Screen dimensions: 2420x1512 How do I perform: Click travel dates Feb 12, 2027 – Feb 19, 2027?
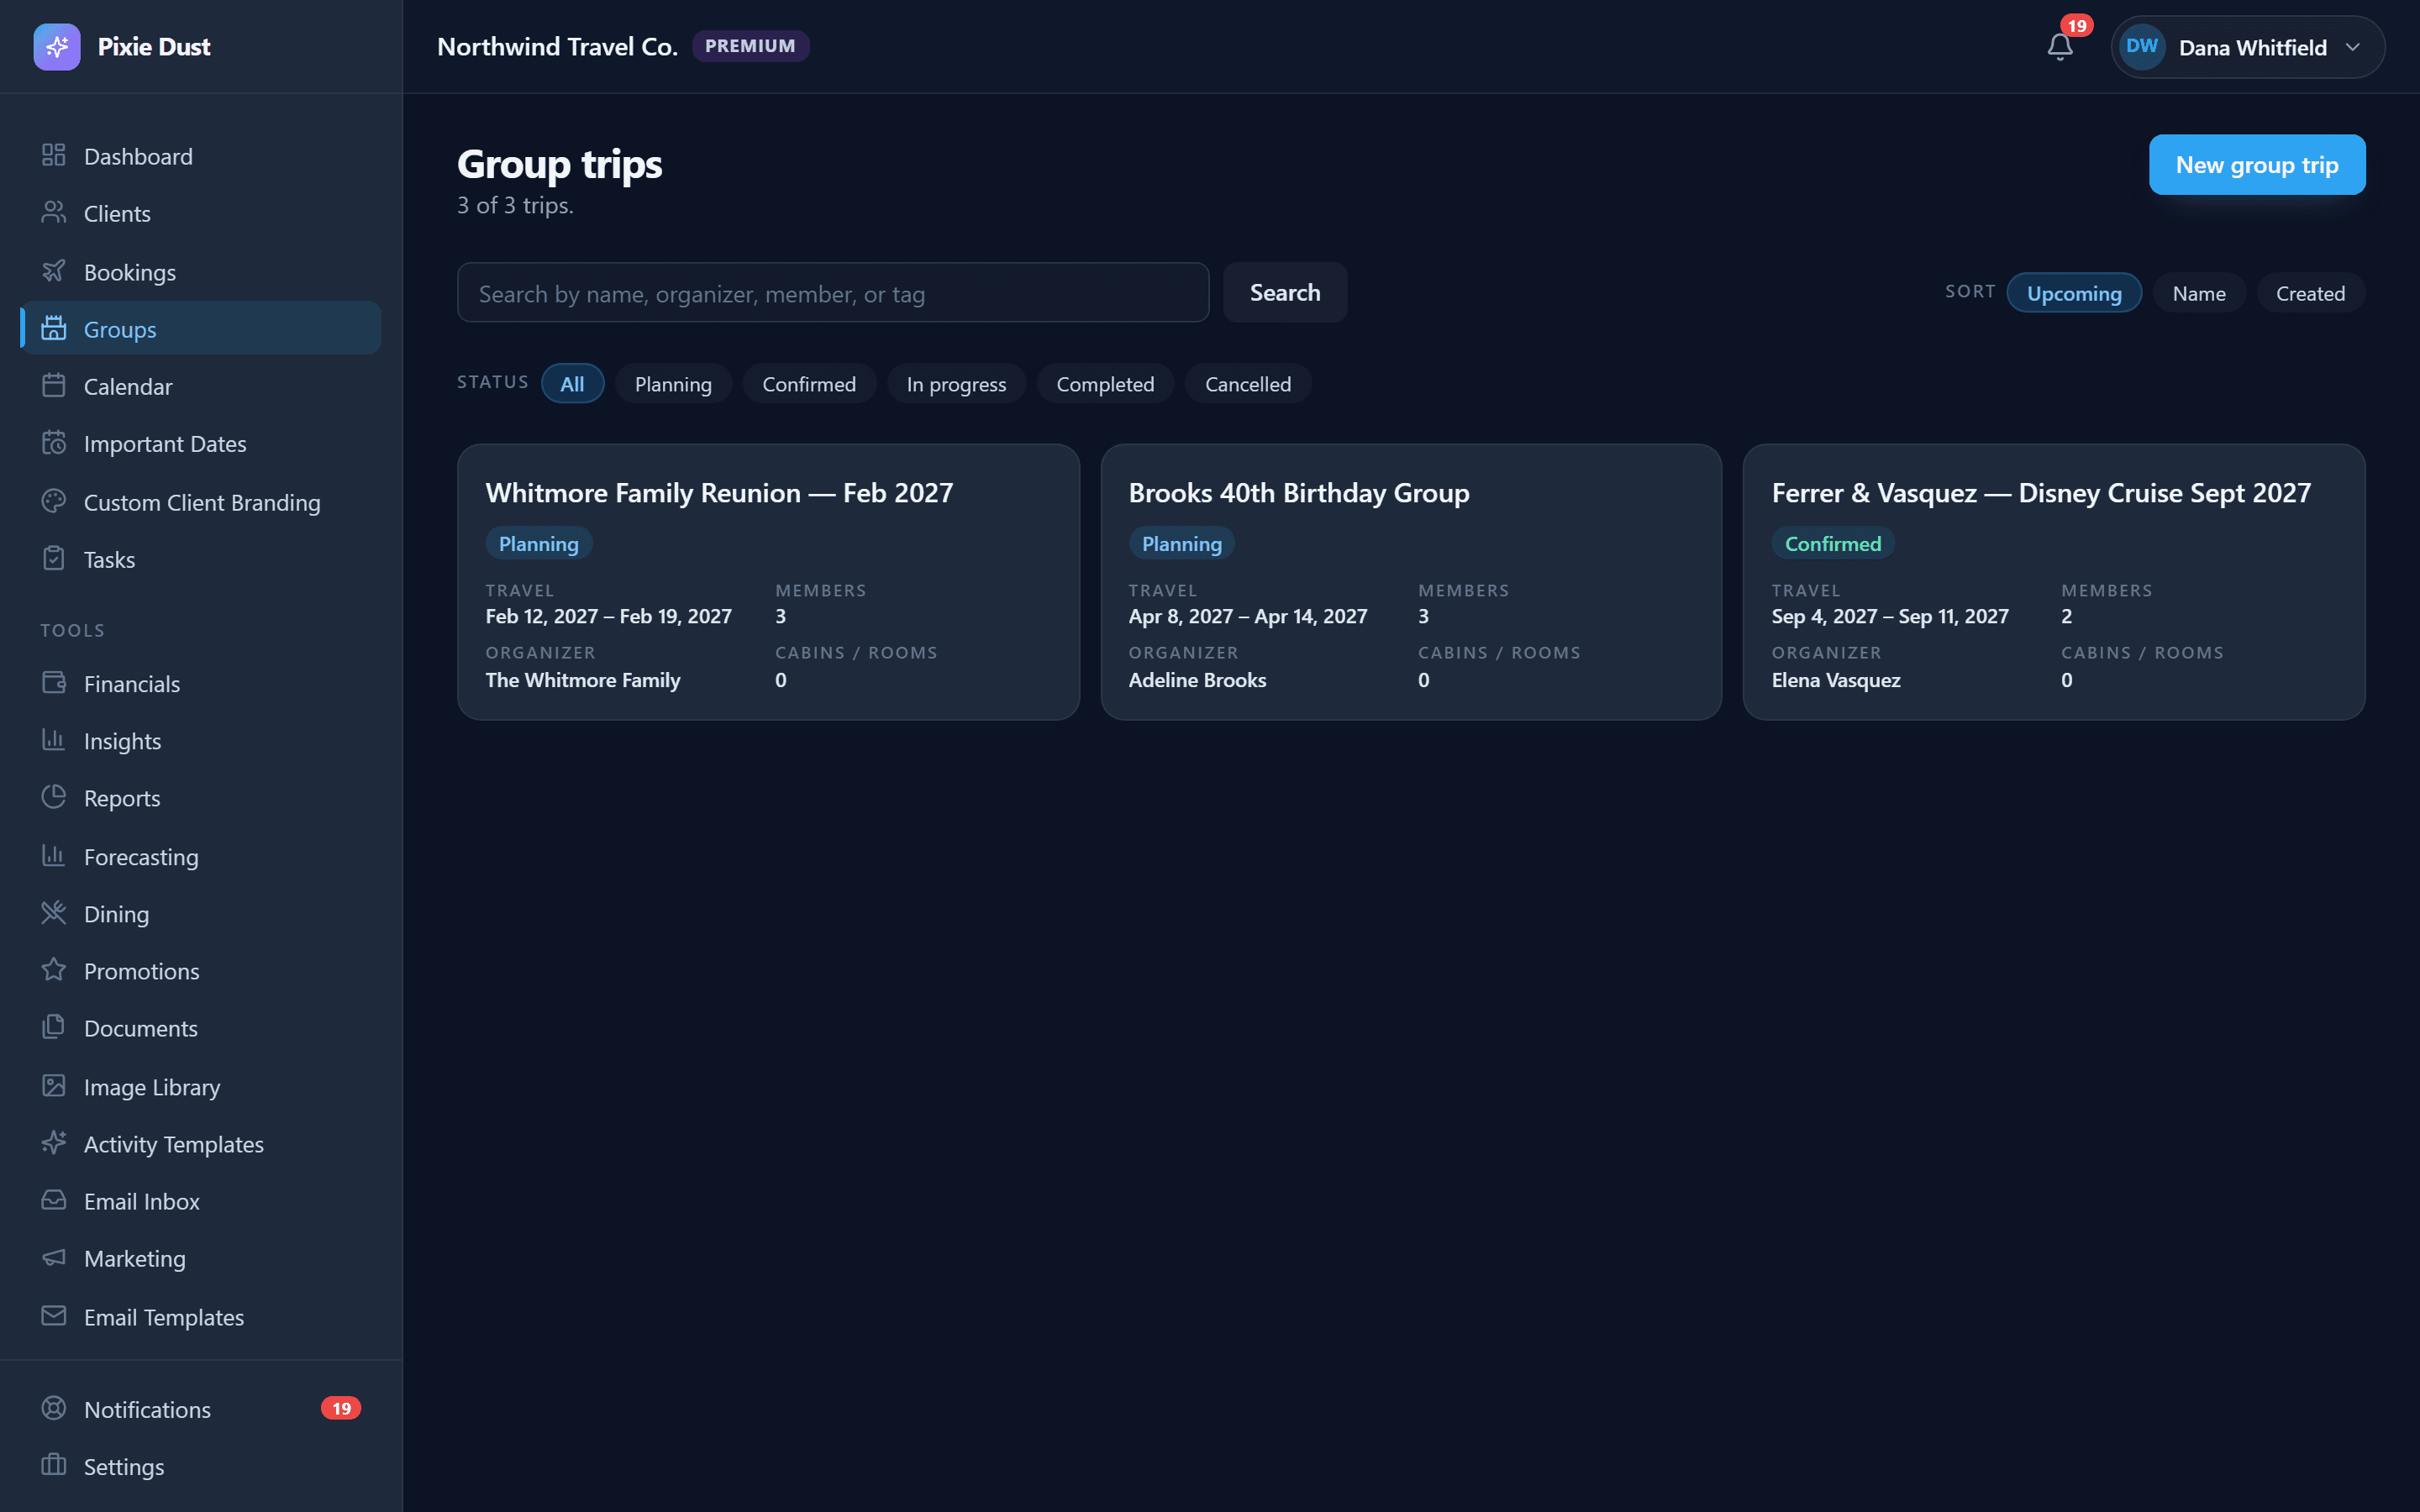[x=609, y=616]
